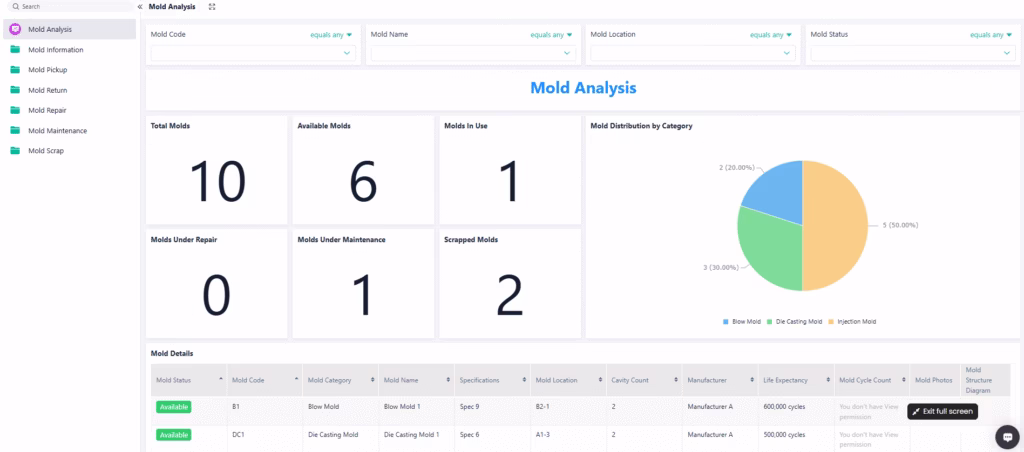The height and width of the screenshot is (452, 1024).
Task: Open the chat support bubble icon
Action: [1006, 437]
